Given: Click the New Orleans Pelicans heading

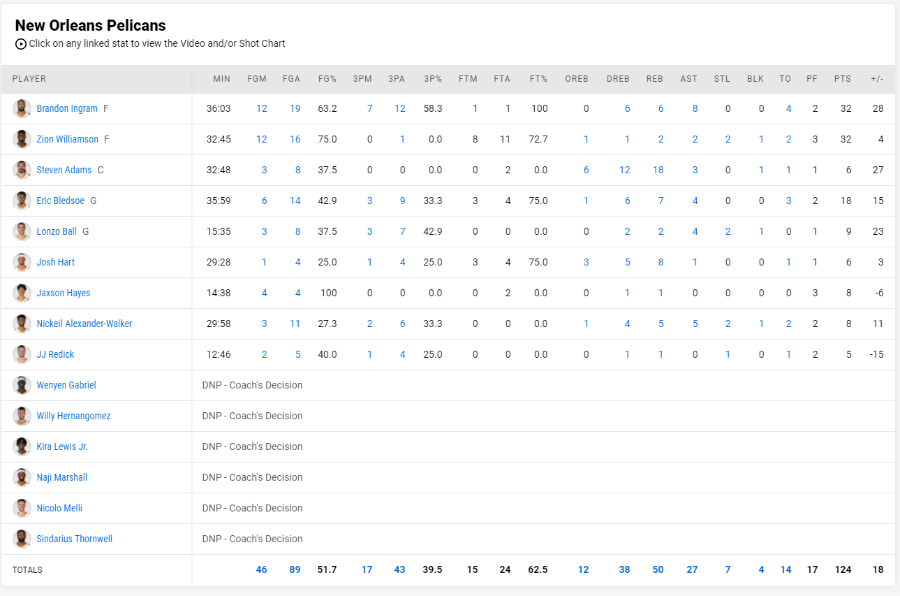Looking at the screenshot, I should tap(90, 25).
